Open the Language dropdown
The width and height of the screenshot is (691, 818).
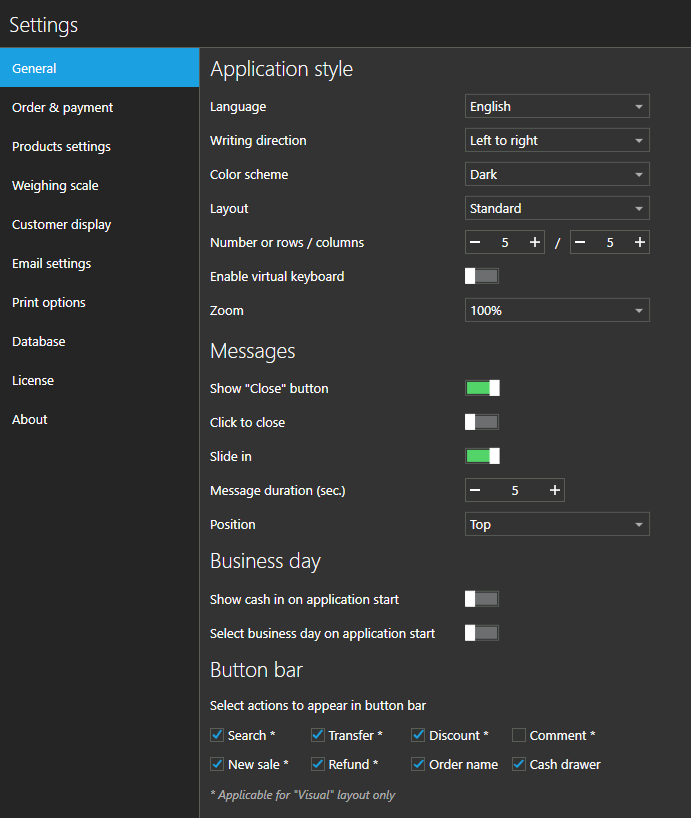[557, 106]
